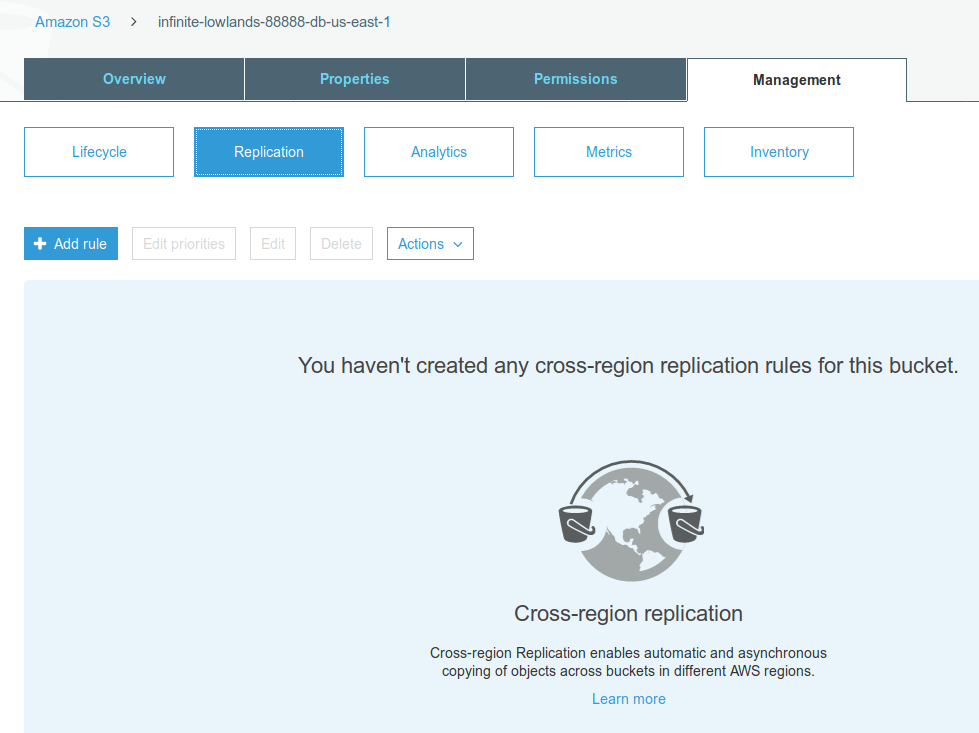The width and height of the screenshot is (979, 733).
Task: Open the Lifecycle section
Action: [99, 152]
